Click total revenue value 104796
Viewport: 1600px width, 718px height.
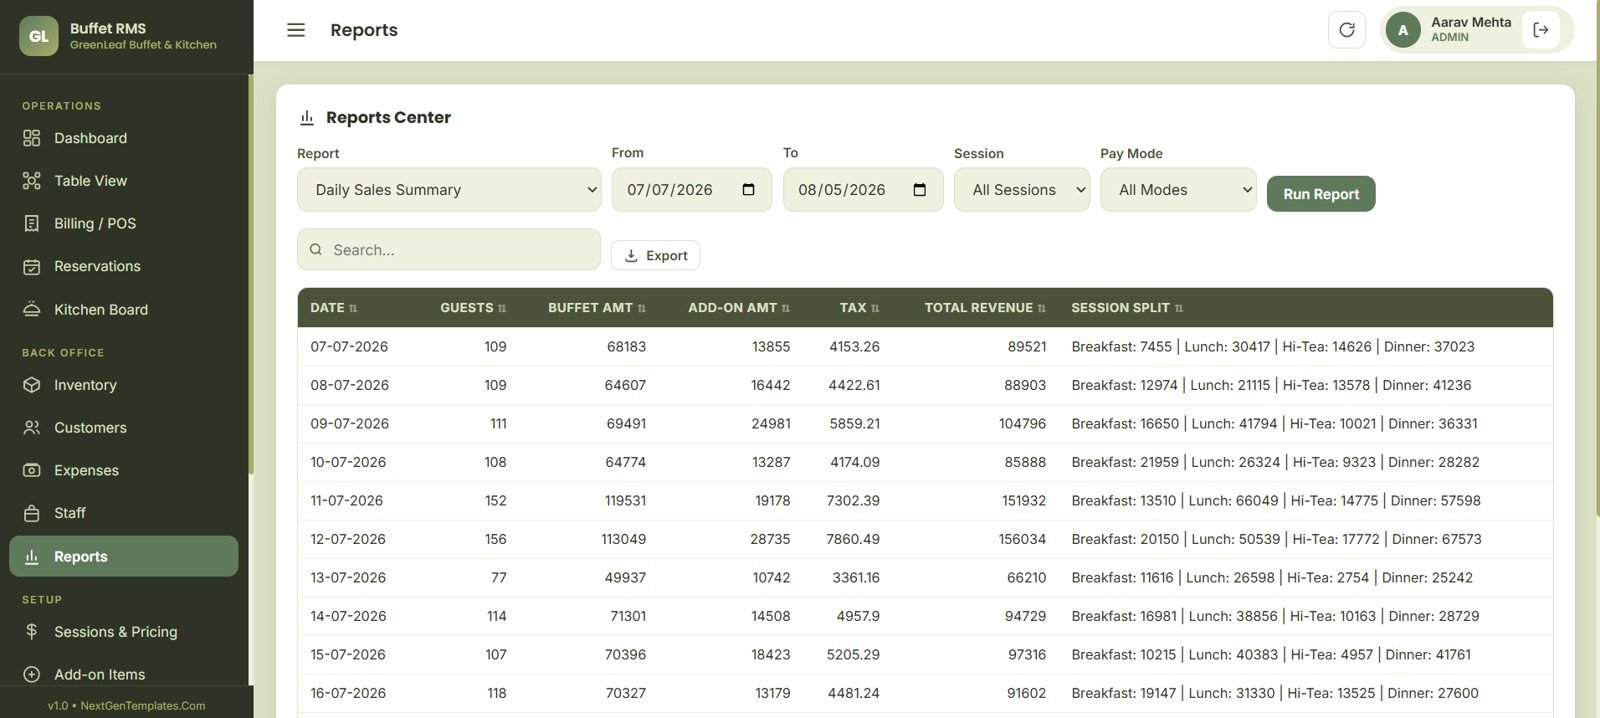click(1022, 424)
